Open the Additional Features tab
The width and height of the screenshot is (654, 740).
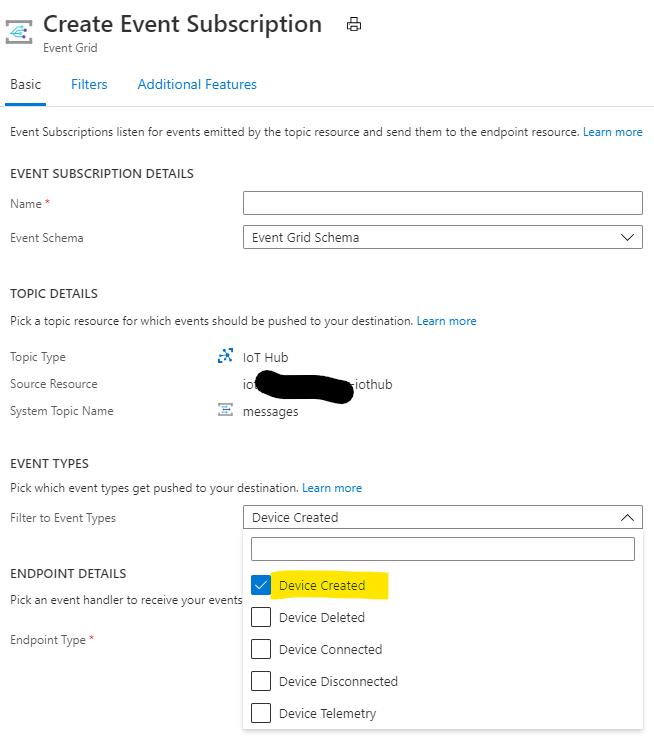click(197, 84)
